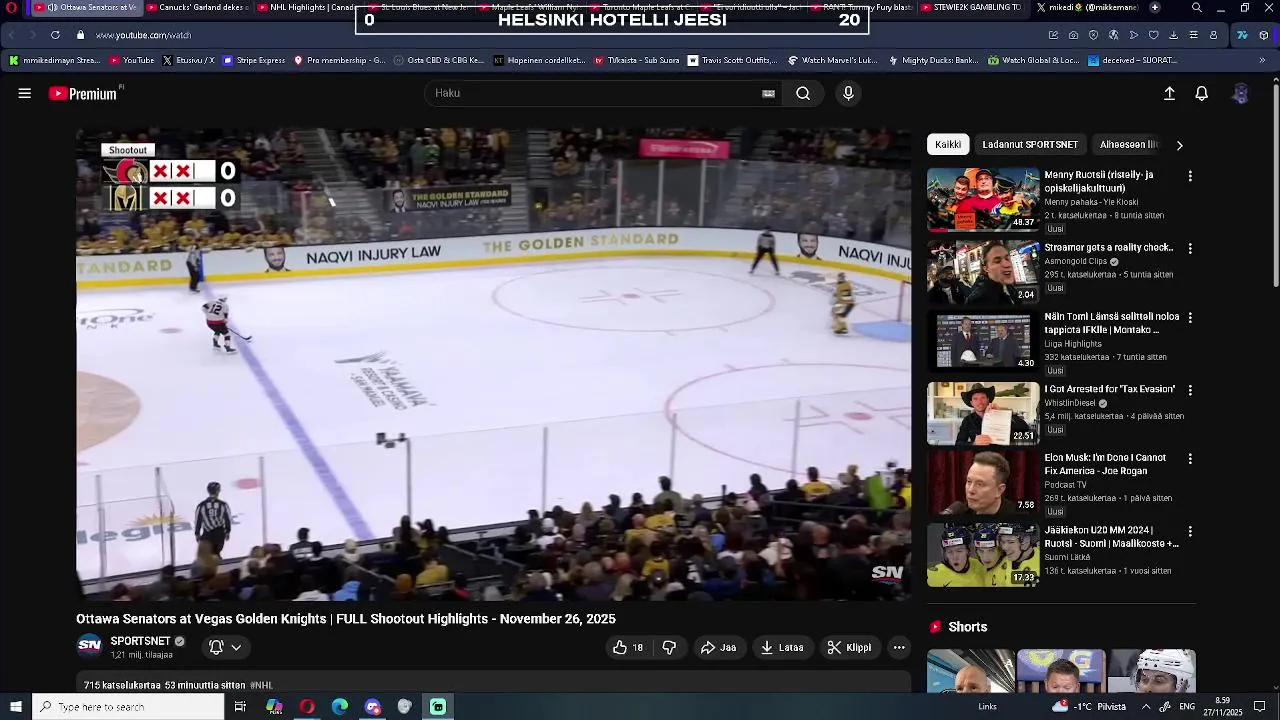Switch to Canucks' Garland dekes browser tab
The height and width of the screenshot is (720, 1280).
click(197, 7)
